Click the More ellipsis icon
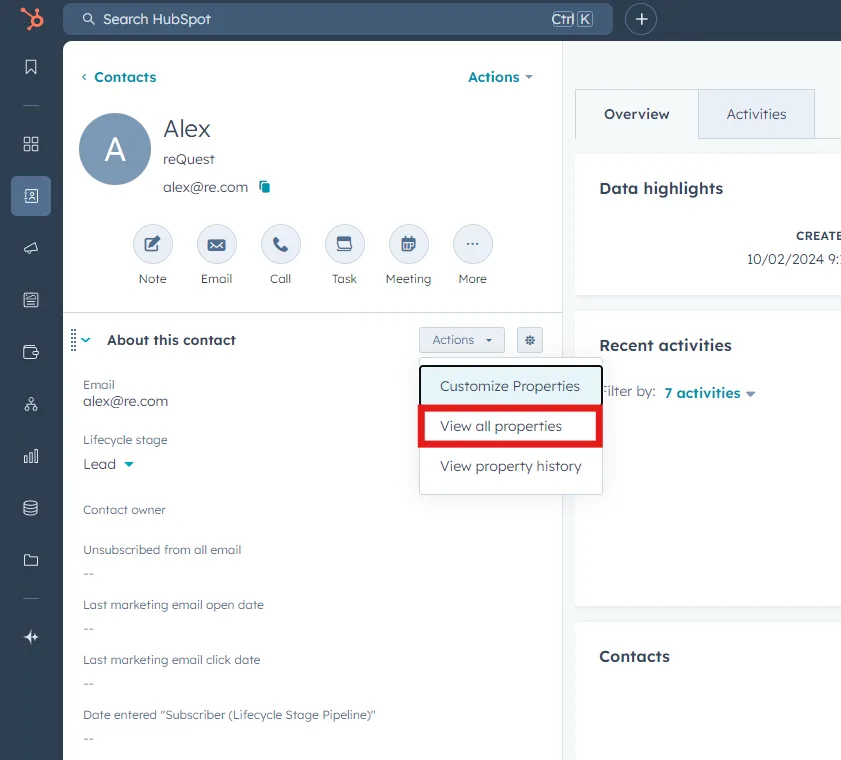Screen dimensions: 841x760 [x=473, y=244]
